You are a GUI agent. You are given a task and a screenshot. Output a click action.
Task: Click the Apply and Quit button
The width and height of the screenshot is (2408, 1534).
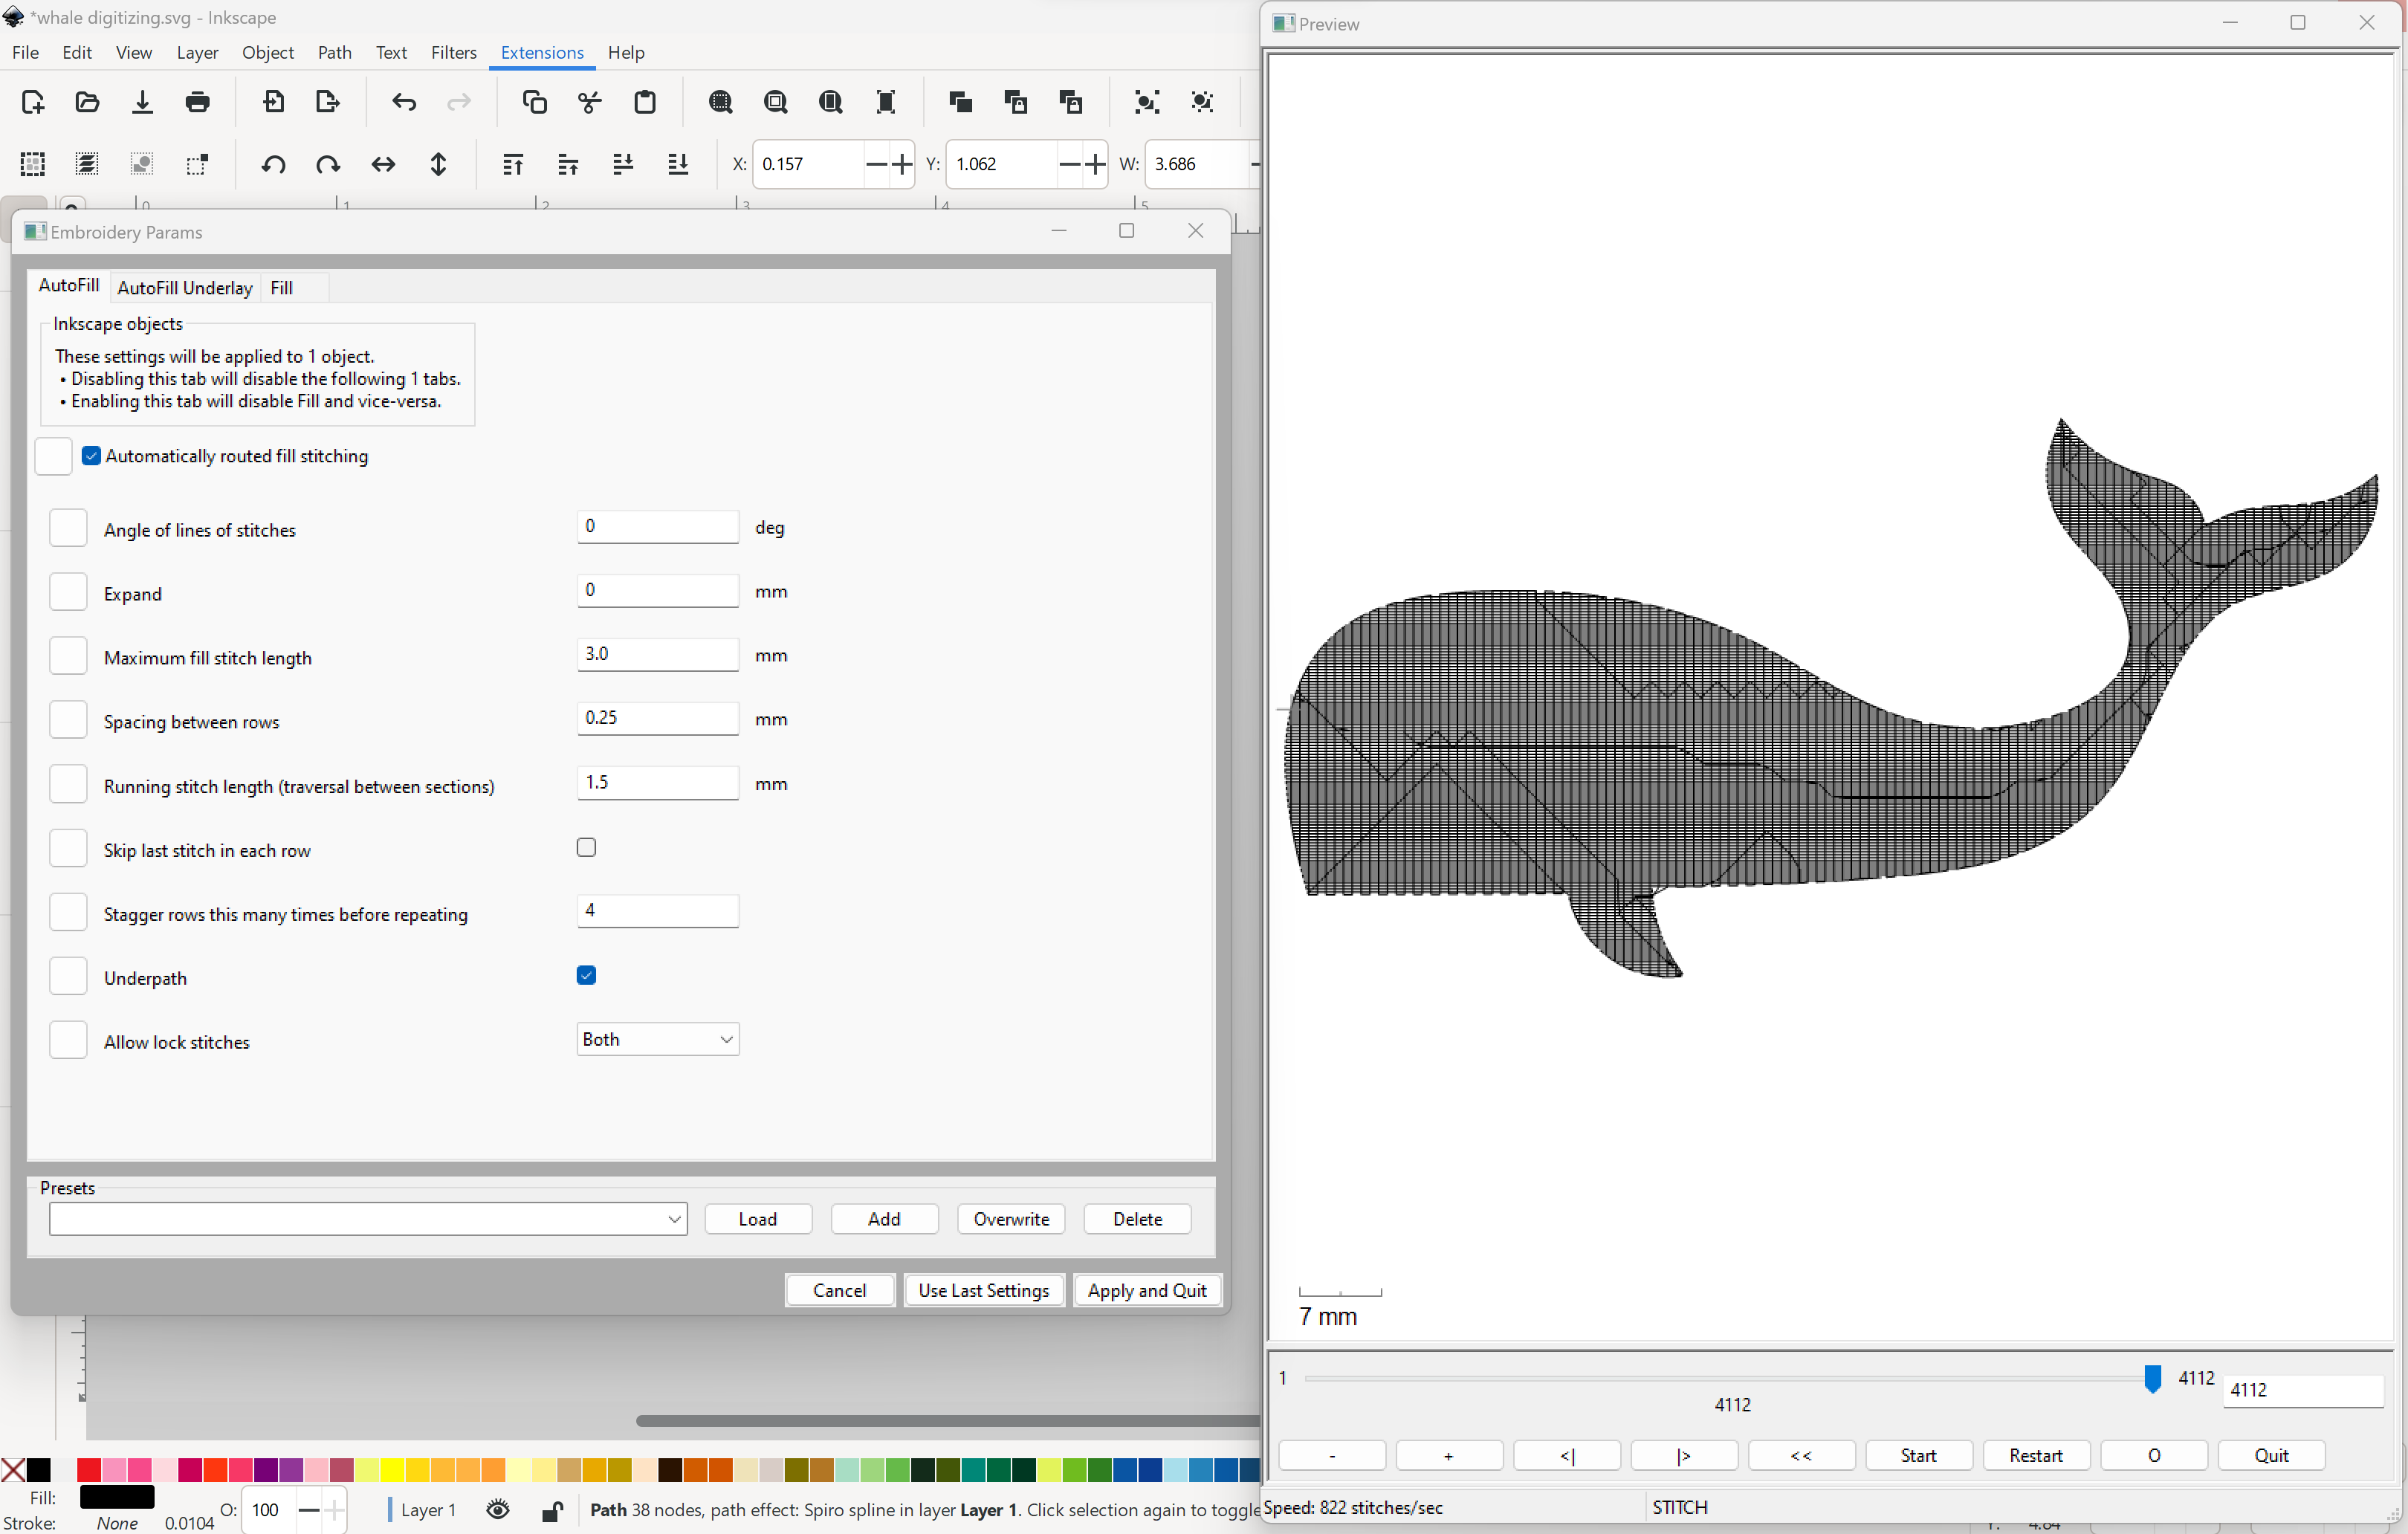1147,1290
